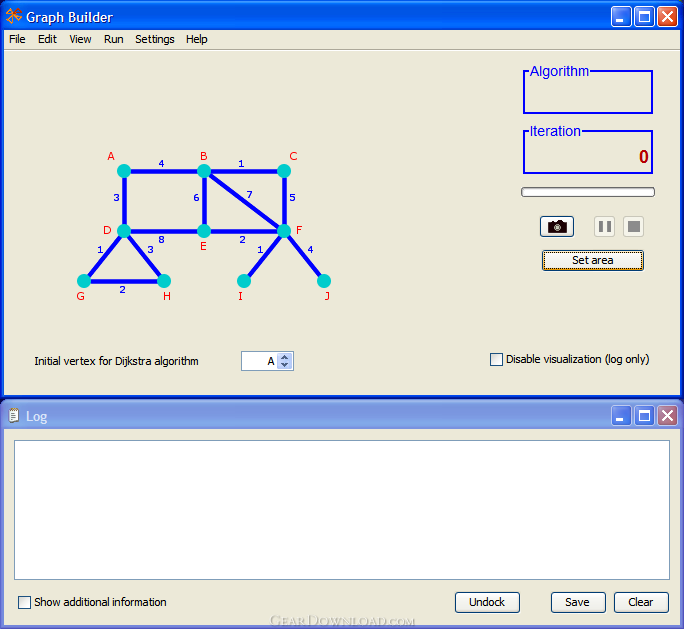This screenshot has height=629, width=684.
Task: Click edge B-E weight label 6
Action: coord(196,198)
